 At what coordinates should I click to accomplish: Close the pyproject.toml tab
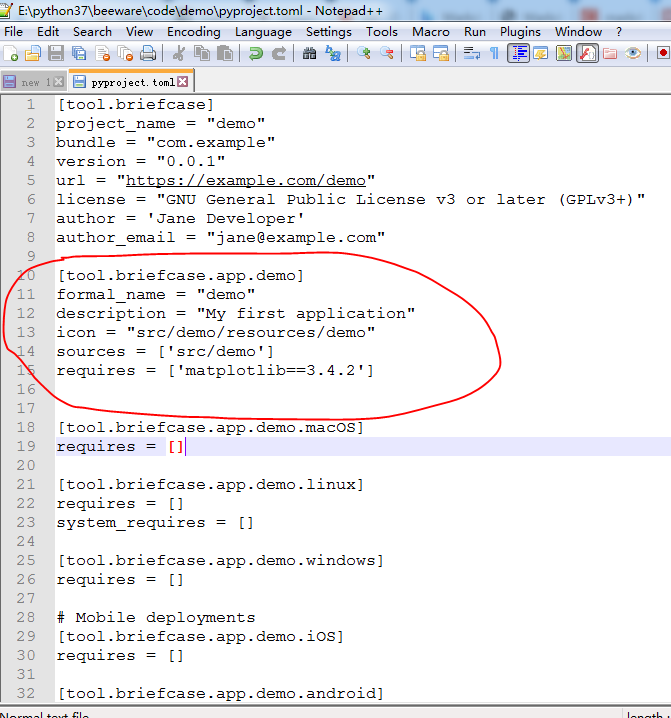tap(183, 82)
